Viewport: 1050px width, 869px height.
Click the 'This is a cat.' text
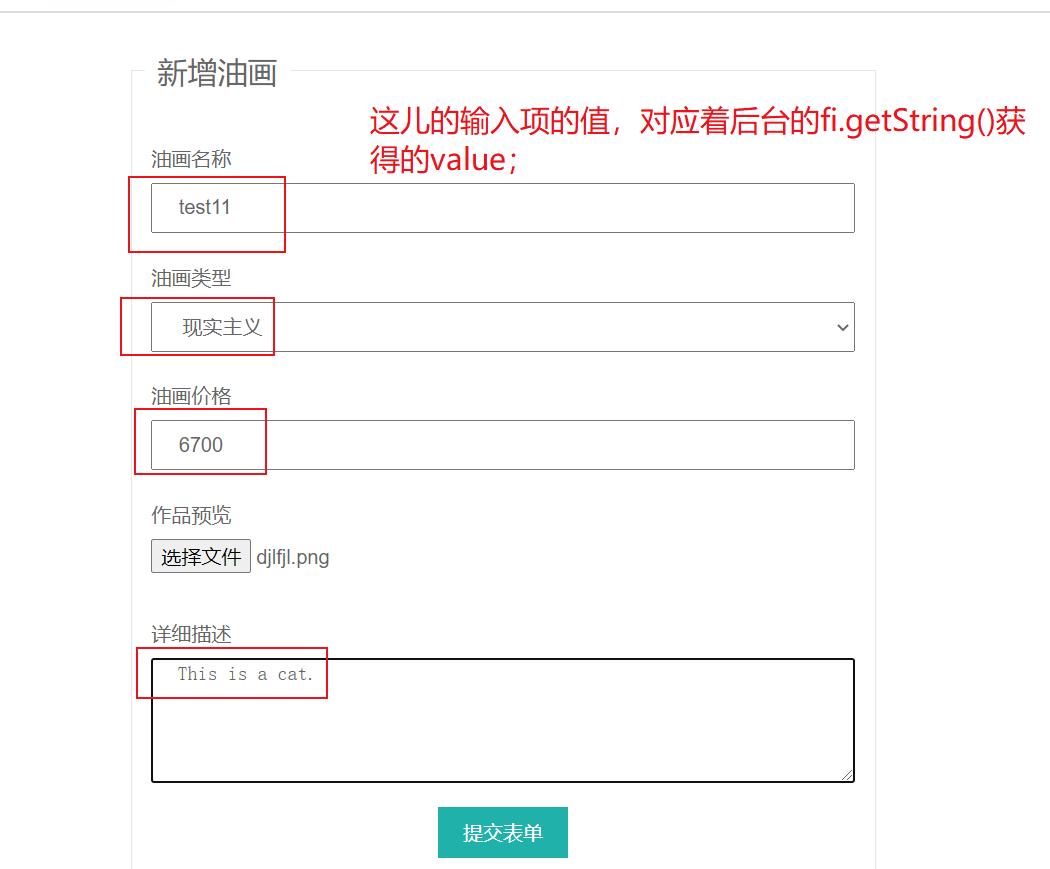pyautogui.click(x=245, y=674)
